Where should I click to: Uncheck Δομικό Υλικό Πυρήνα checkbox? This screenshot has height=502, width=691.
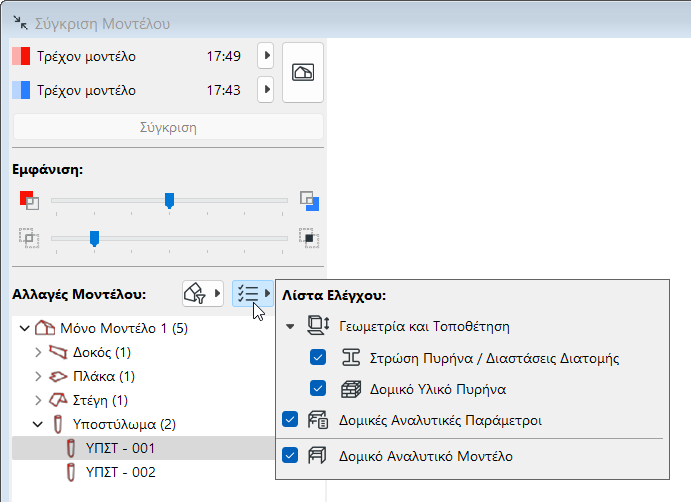coord(318,389)
